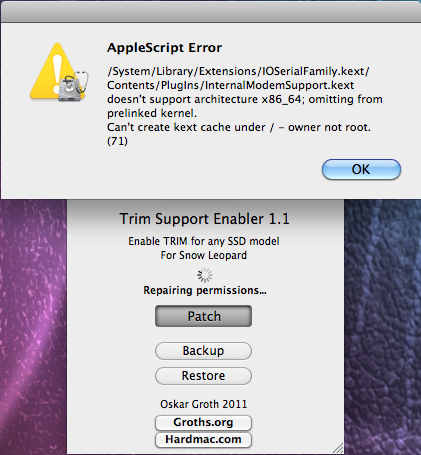Open the Groths.org link button
Screen dimensions: 421x455
[x=203, y=422]
